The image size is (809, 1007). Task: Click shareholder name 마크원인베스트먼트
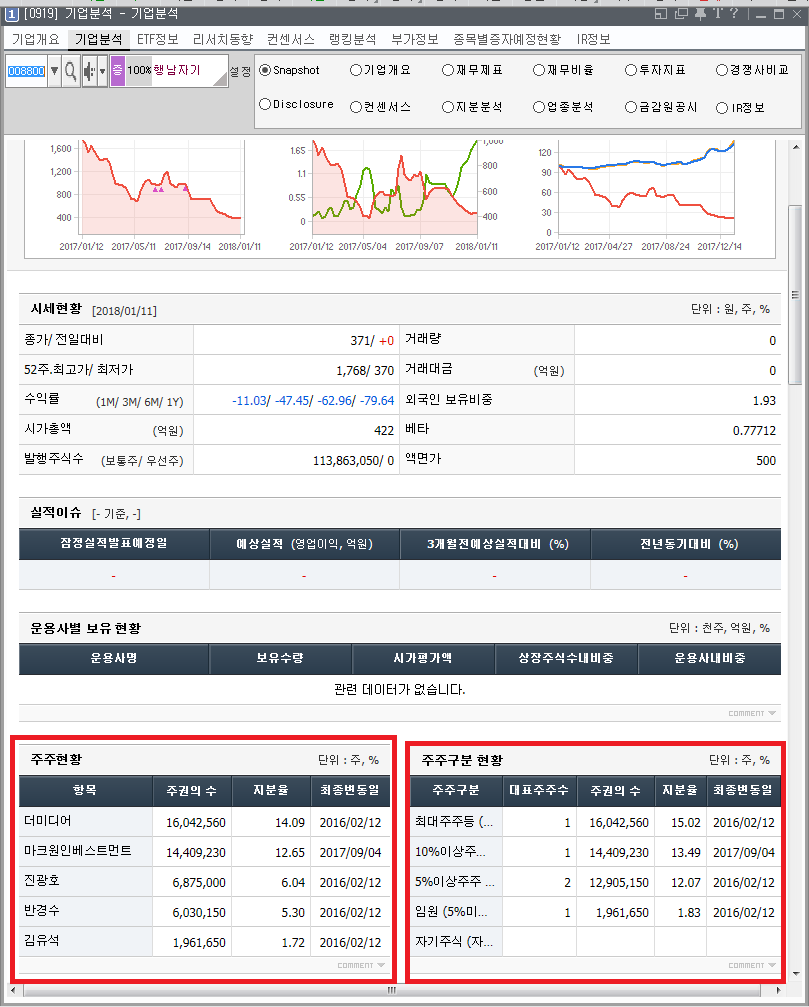[77, 851]
